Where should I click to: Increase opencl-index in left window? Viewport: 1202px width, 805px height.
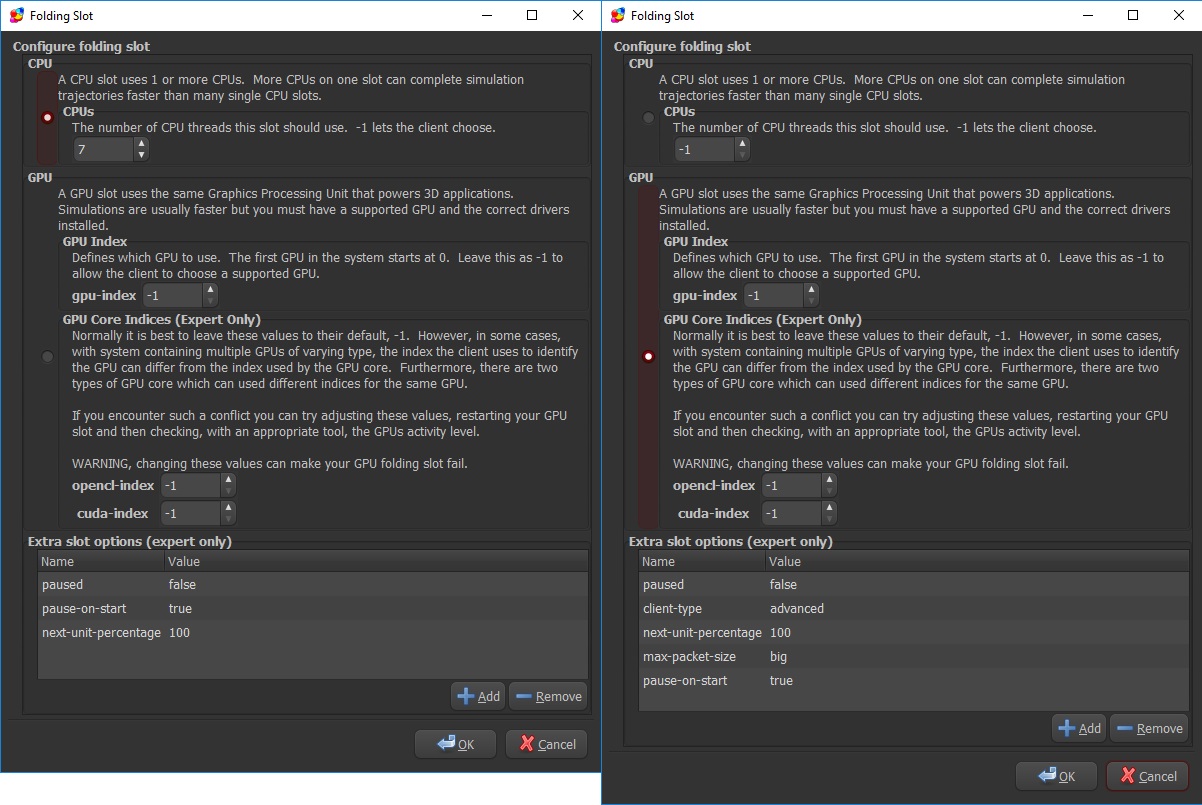point(228,480)
